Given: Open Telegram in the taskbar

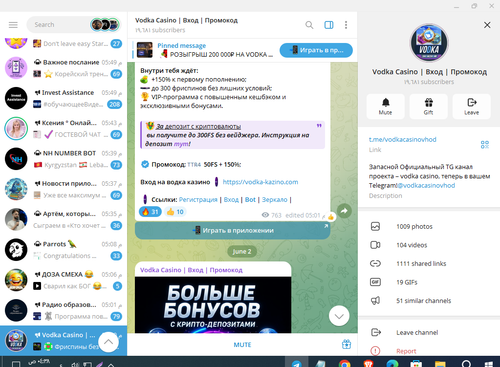Looking at the screenshot, I should coord(296,363).
